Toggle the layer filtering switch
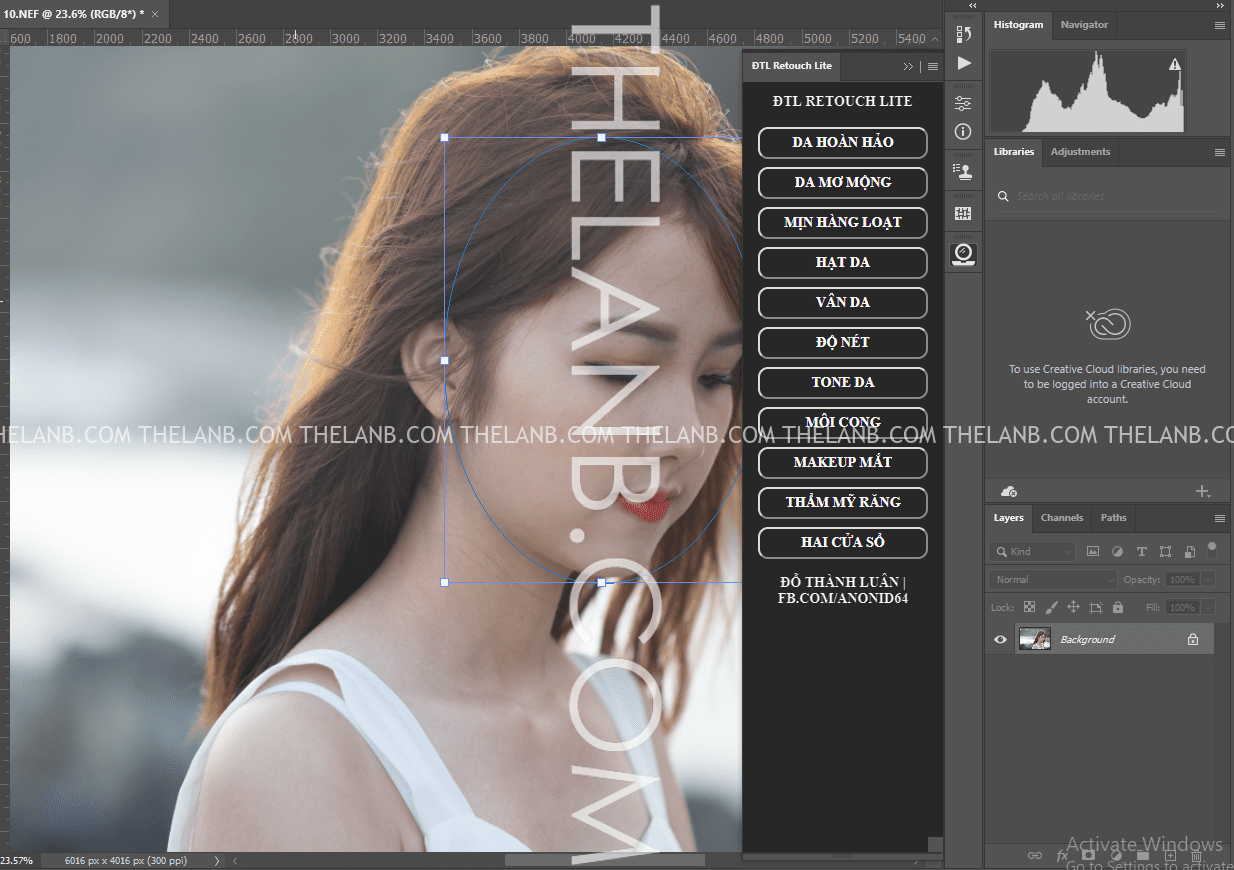Screen dimensions: 1234x870 [x=1212, y=549]
